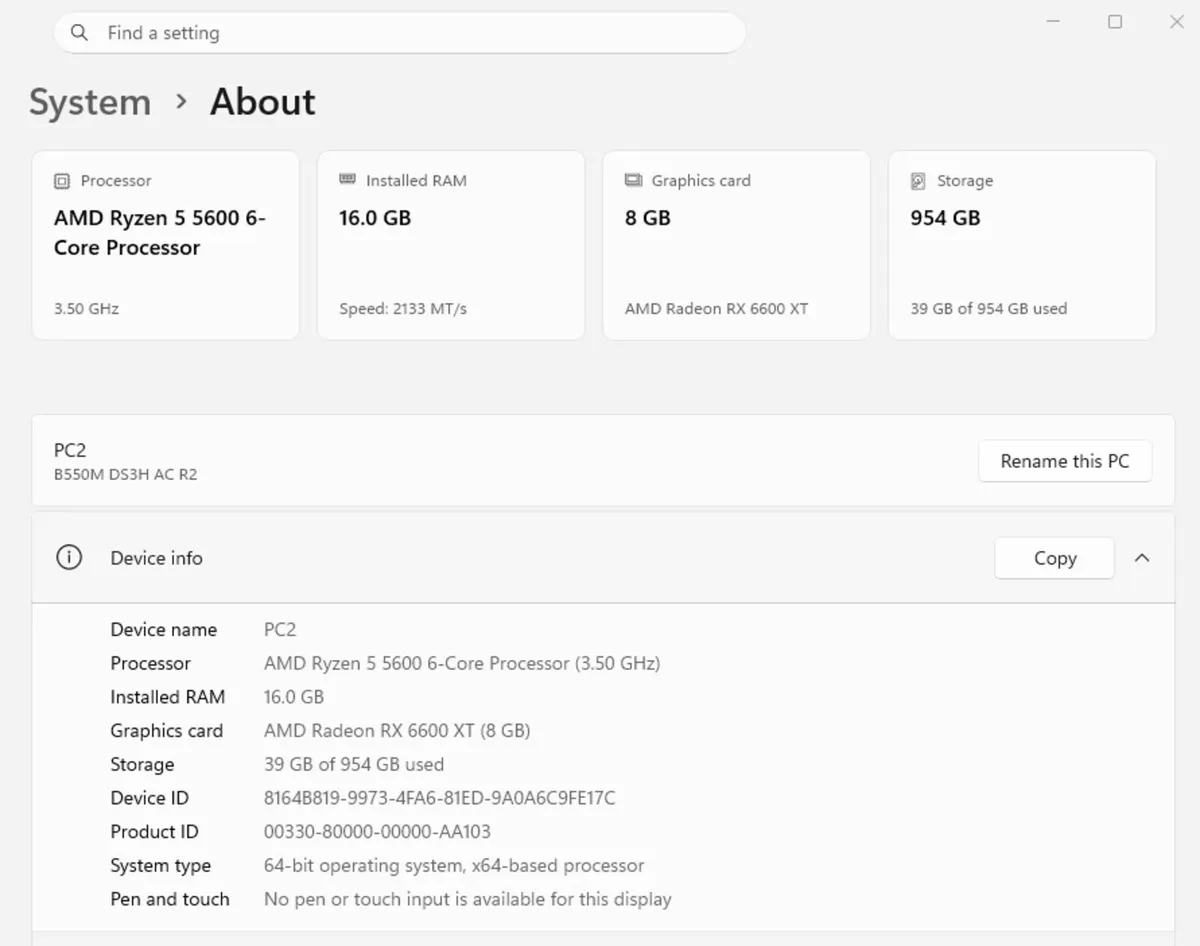Click the Device info circle icon

pyautogui.click(x=69, y=558)
